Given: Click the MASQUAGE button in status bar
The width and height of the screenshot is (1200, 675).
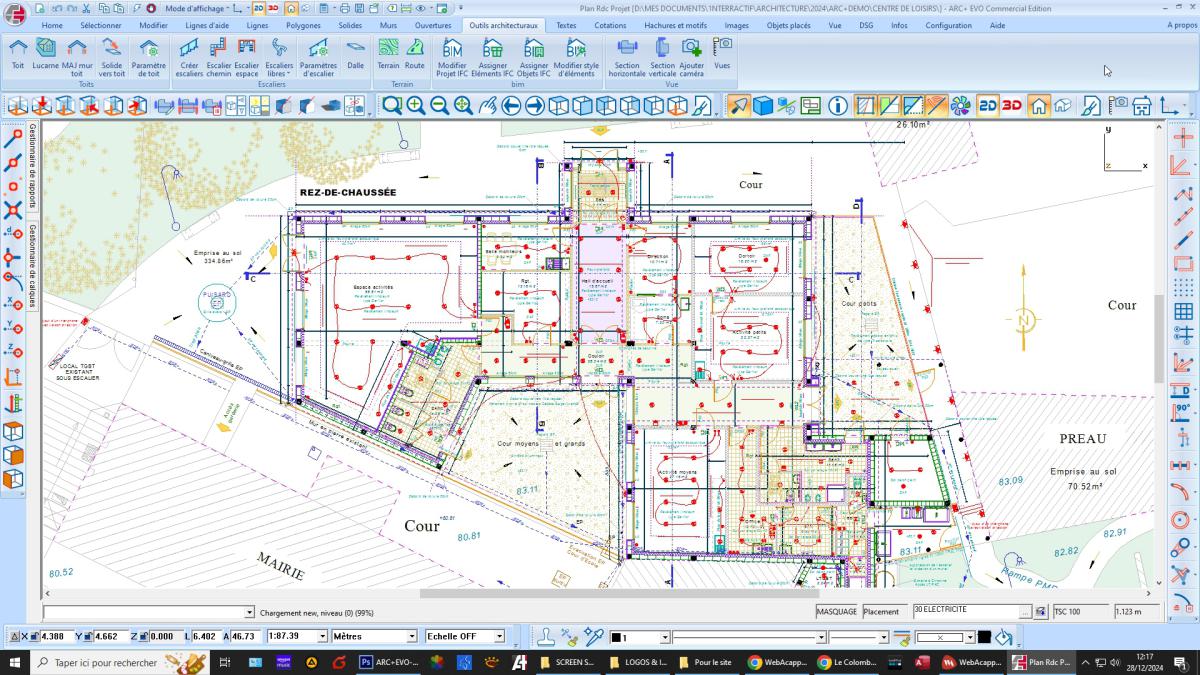Looking at the screenshot, I should [x=836, y=611].
